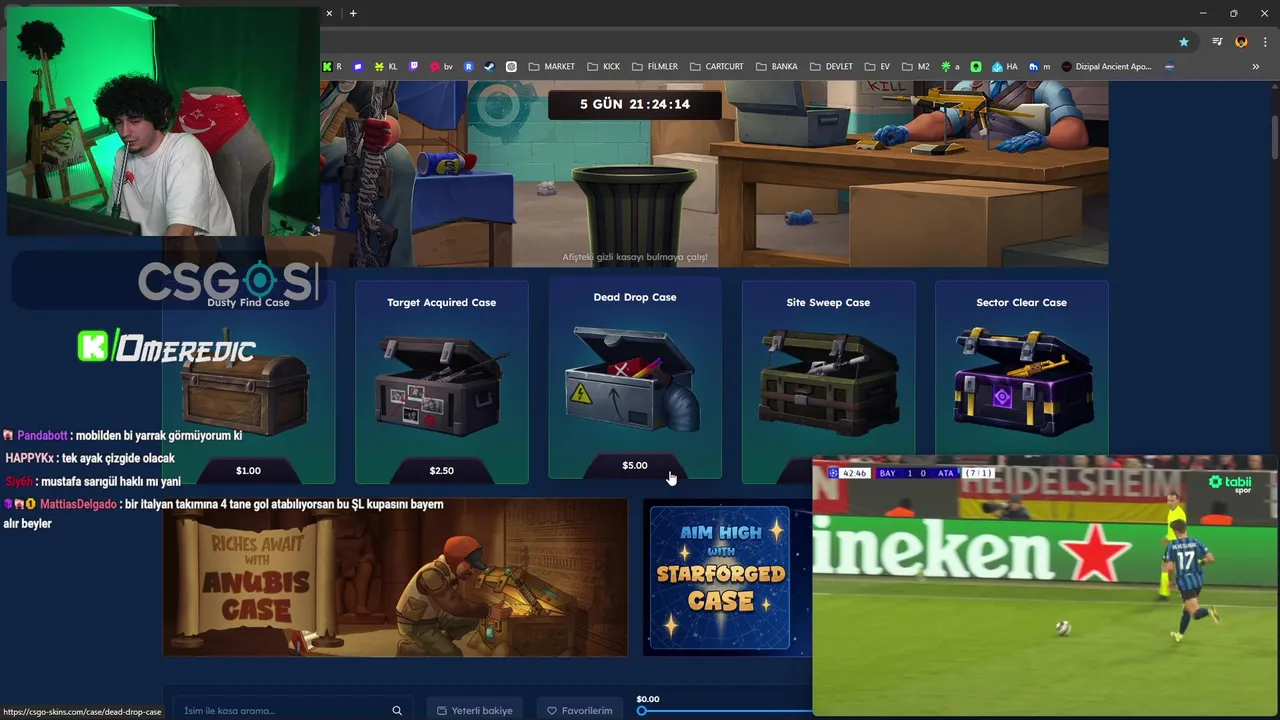Open the Steam bookmark icon
This screenshot has width=1280, height=720.
(489, 67)
